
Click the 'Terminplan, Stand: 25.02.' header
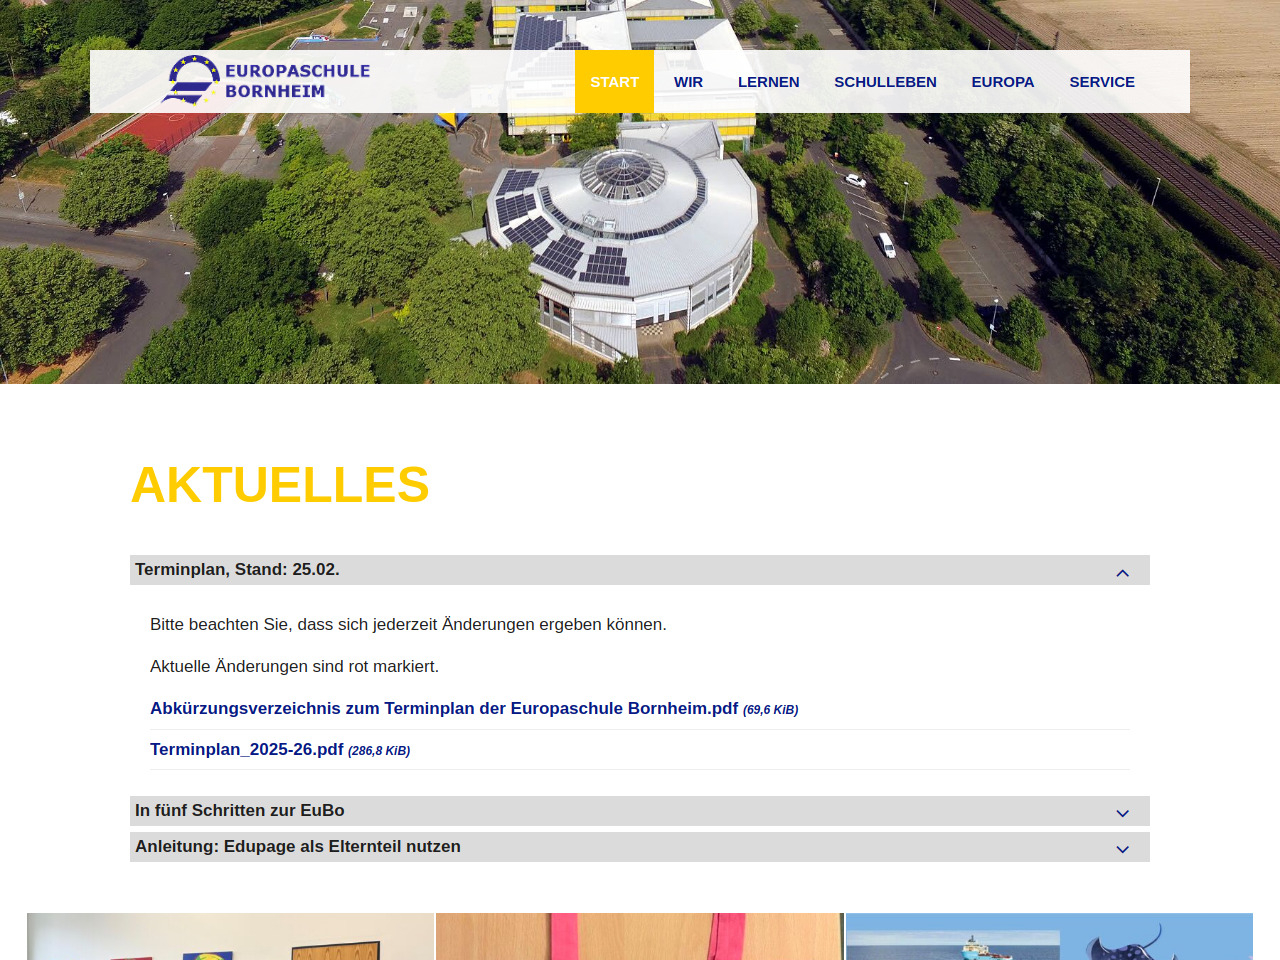238,570
